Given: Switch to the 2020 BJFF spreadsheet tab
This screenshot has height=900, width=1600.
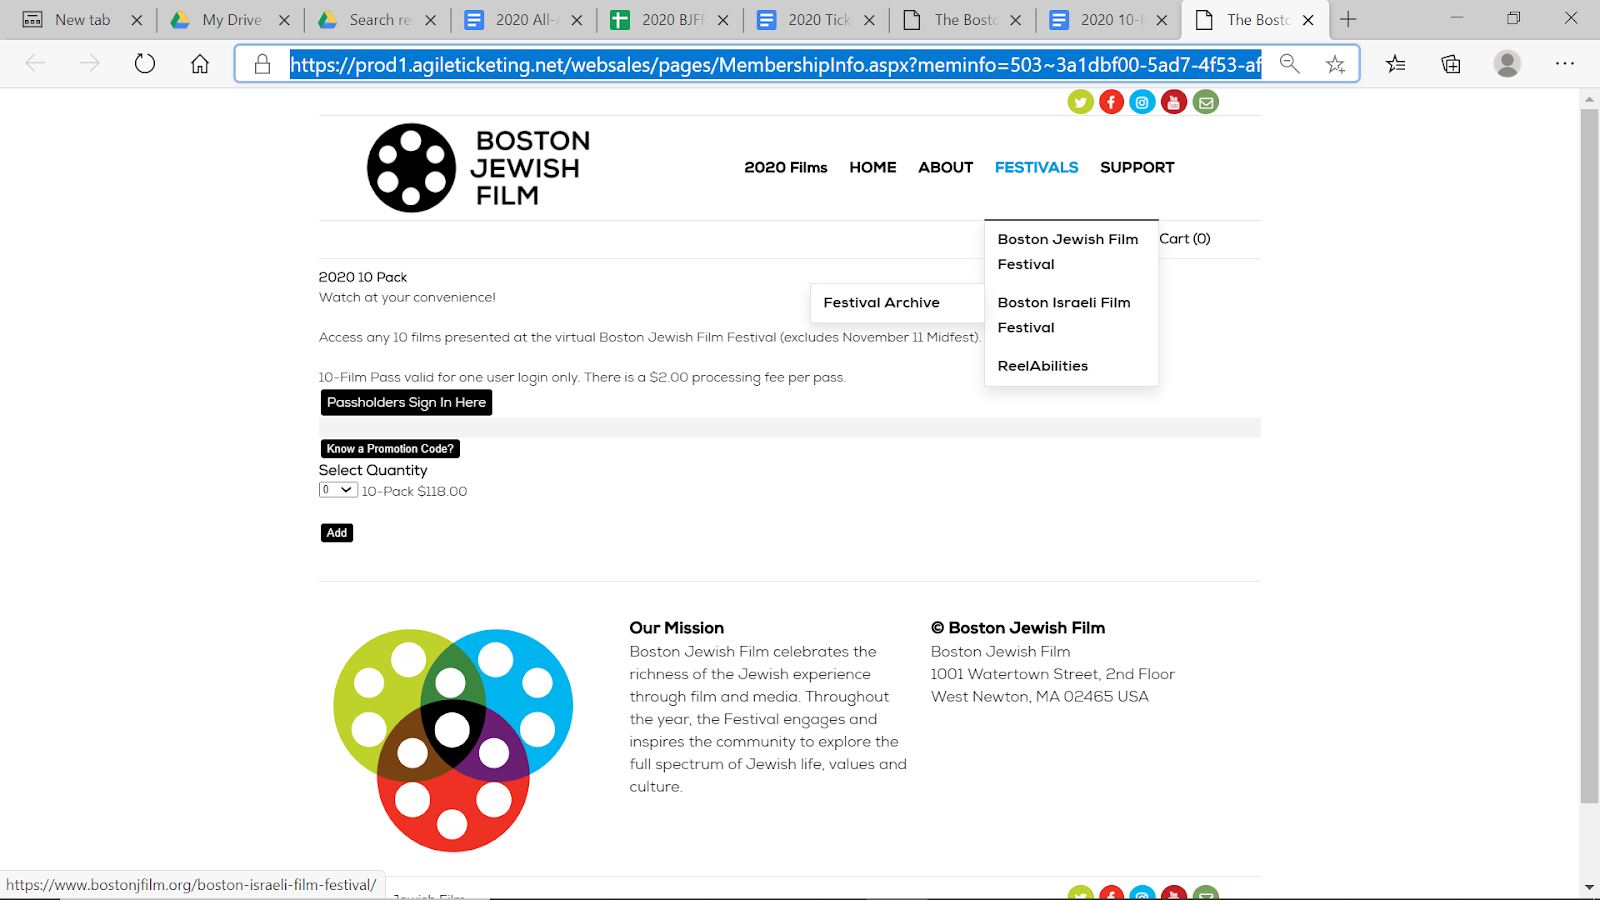Looking at the screenshot, I should 669,20.
